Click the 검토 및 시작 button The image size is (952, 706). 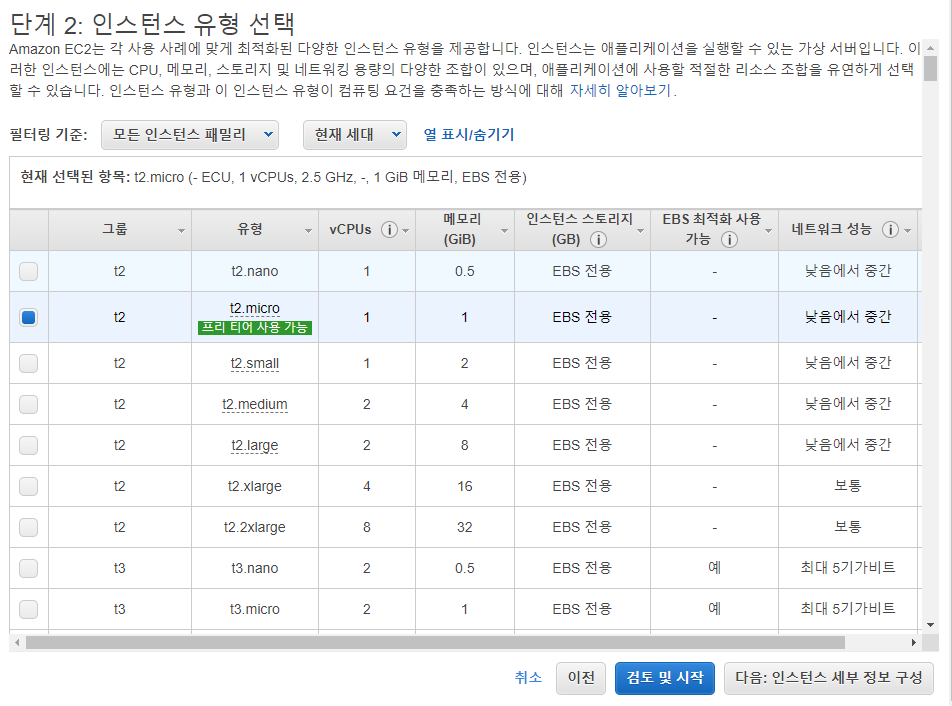[665, 678]
